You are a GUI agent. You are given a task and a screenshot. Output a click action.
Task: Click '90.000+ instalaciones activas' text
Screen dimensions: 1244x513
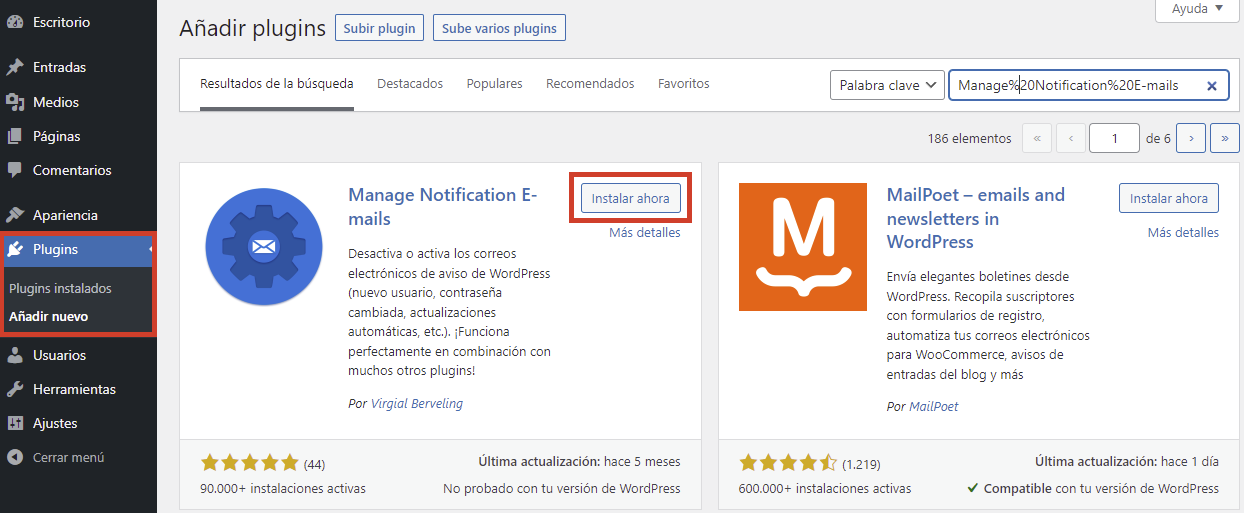click(x=284, y=488)
